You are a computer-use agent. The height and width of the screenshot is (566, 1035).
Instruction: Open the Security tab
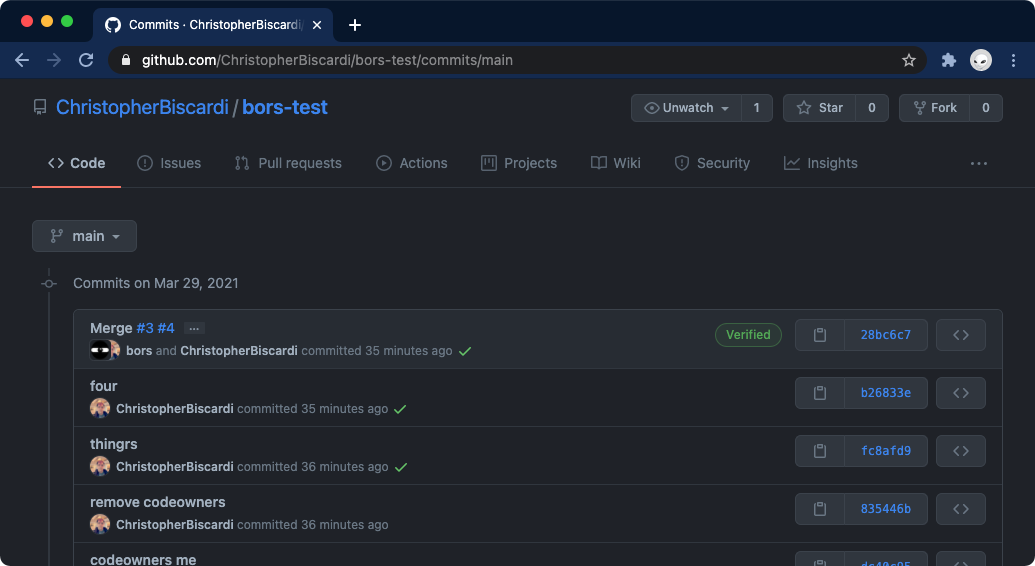(x=712, y=163)
